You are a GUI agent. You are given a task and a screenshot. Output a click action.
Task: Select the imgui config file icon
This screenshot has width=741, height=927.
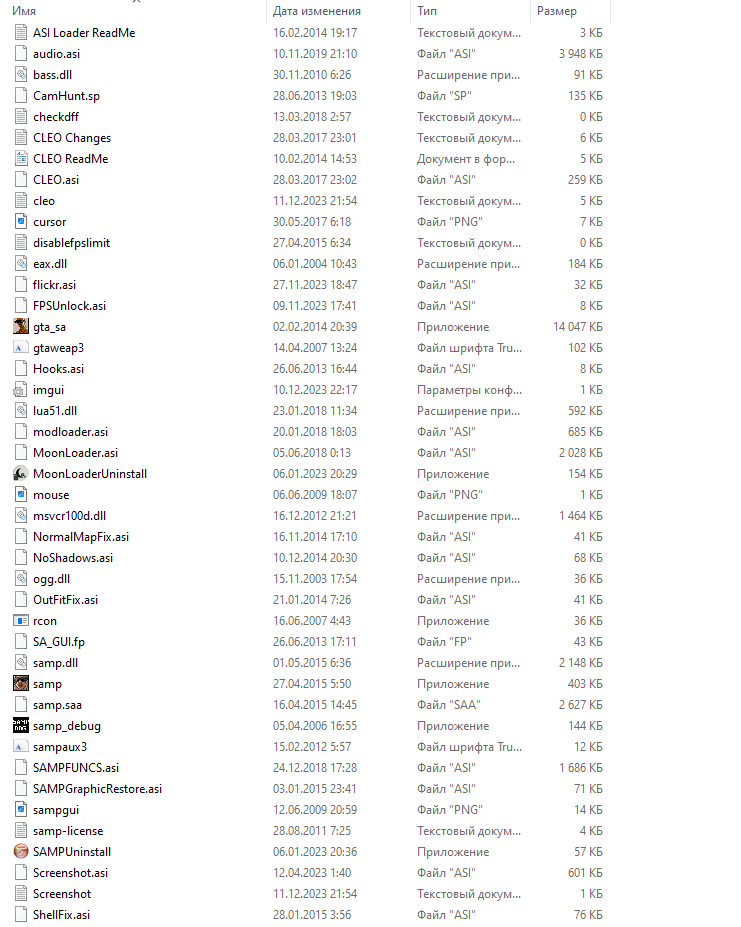pos(21,390)
